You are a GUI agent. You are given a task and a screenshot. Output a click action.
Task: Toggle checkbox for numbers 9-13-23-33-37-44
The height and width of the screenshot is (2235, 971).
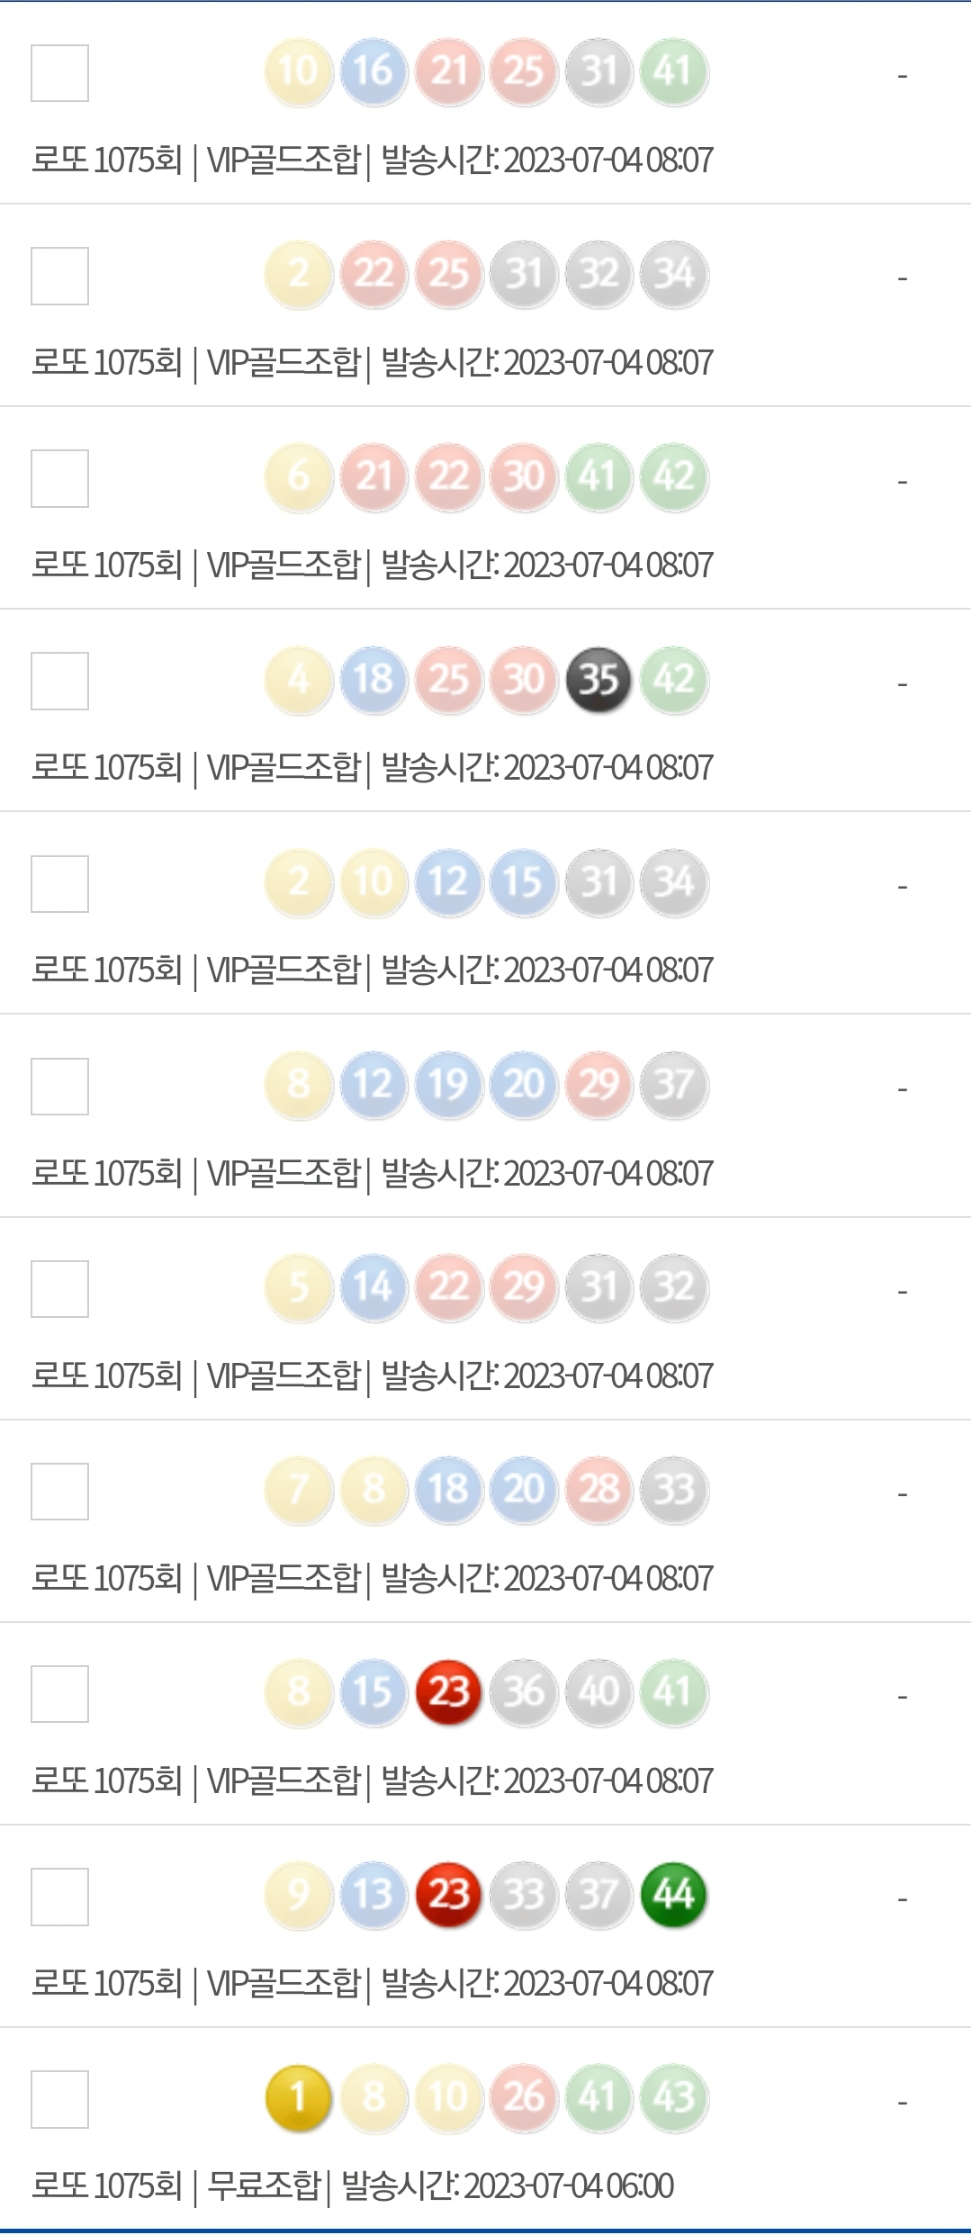click(x=60, y=1896)
